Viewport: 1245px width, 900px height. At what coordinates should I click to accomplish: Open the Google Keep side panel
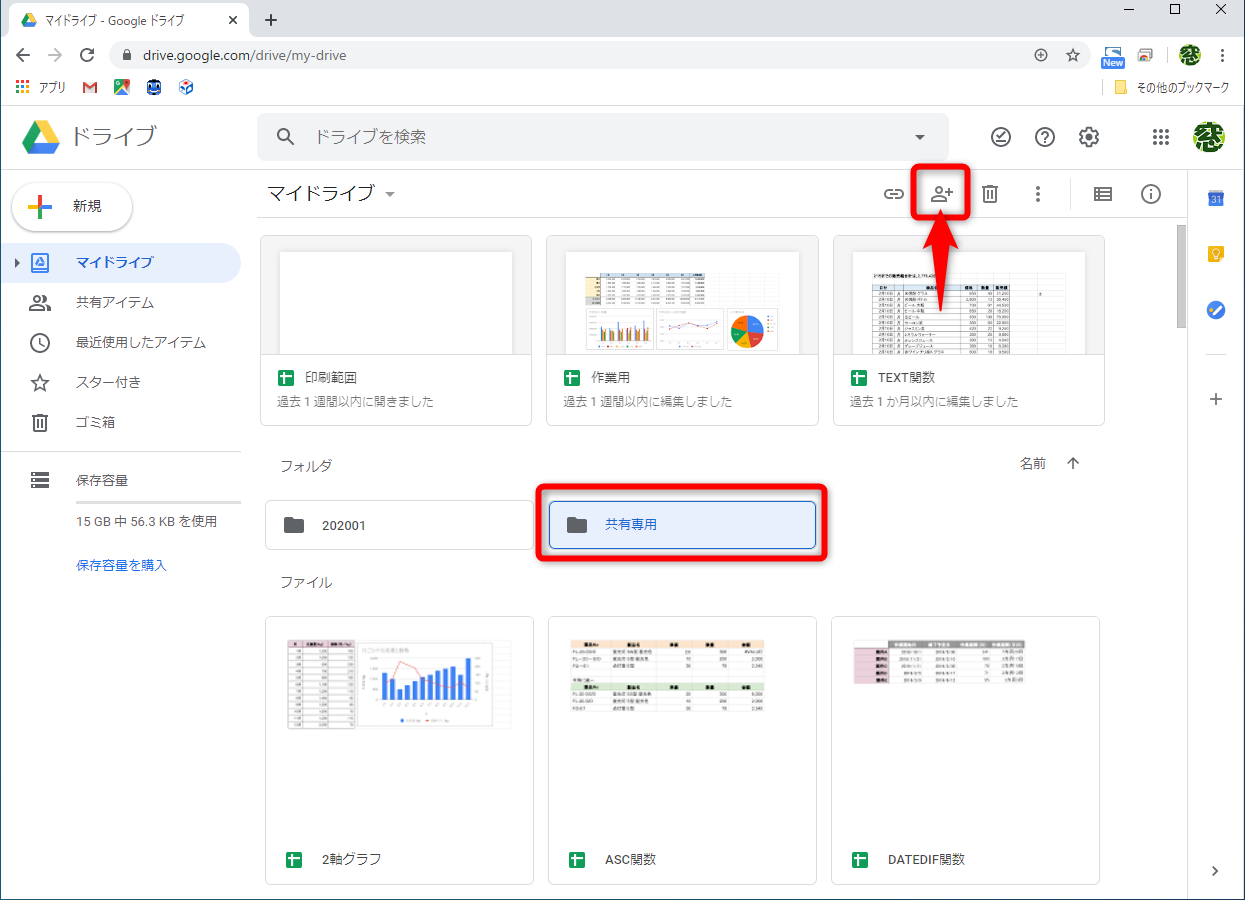pos(1215,254)
